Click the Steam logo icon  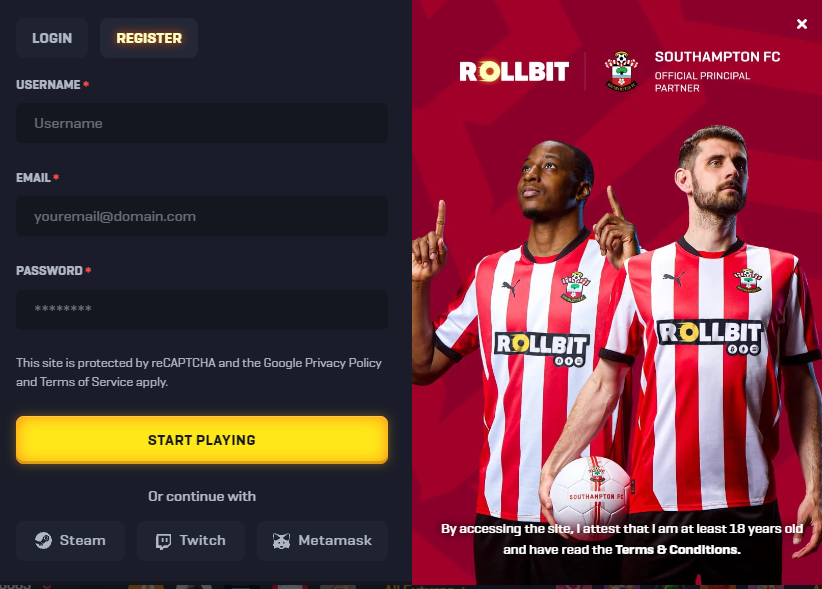click(44, 540)
